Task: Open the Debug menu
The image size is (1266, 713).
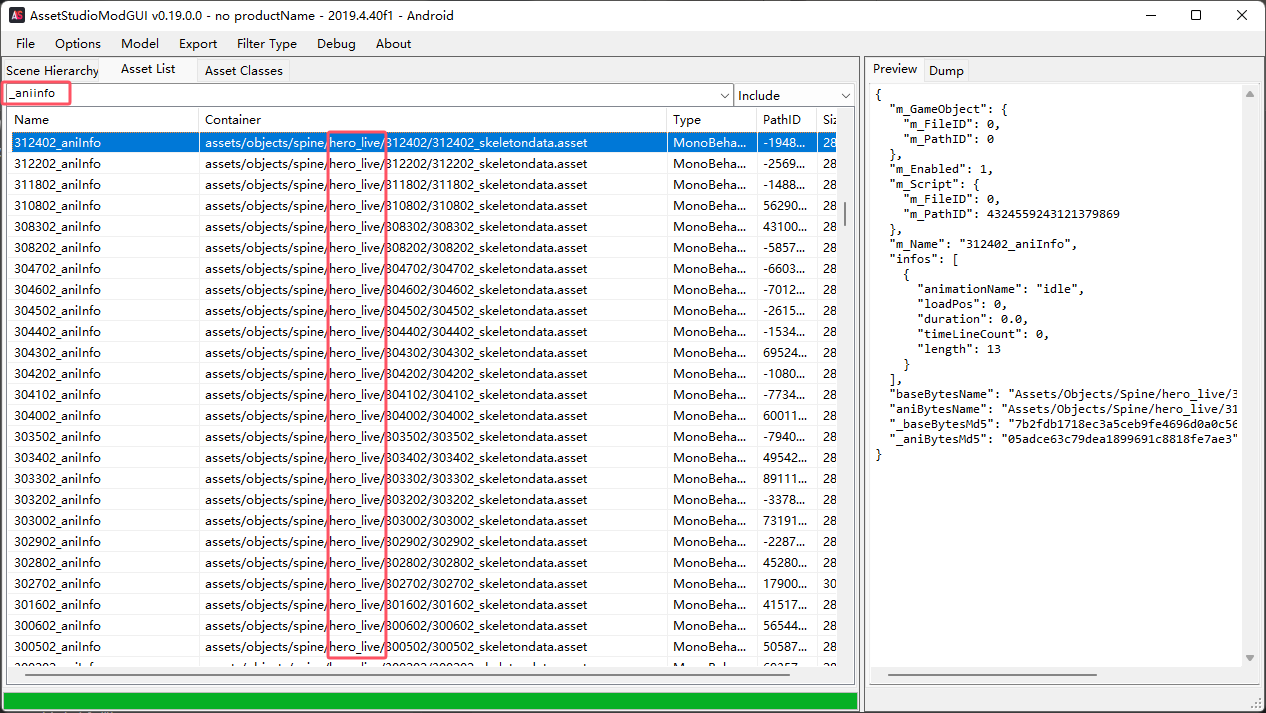Action: [336, 43]
